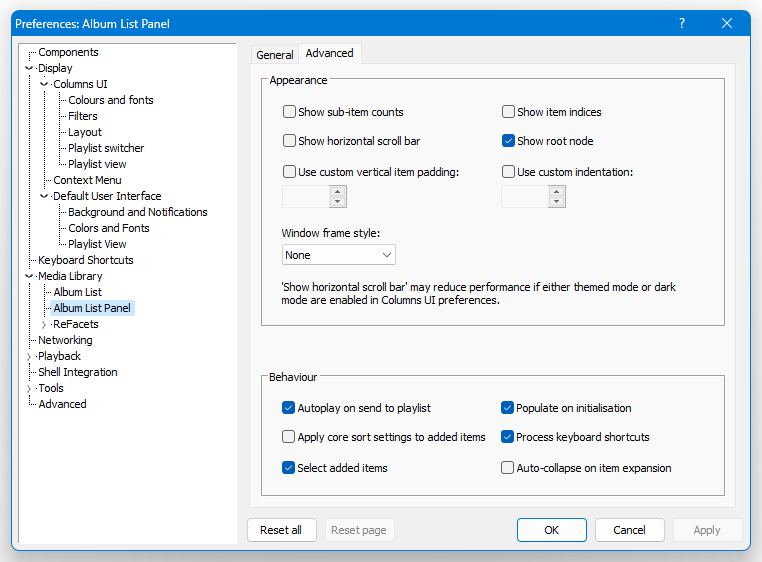Select the Media Library tree item label
Image resolution: width=762 pixels, height=562 pixels.
tap(70, 276)
